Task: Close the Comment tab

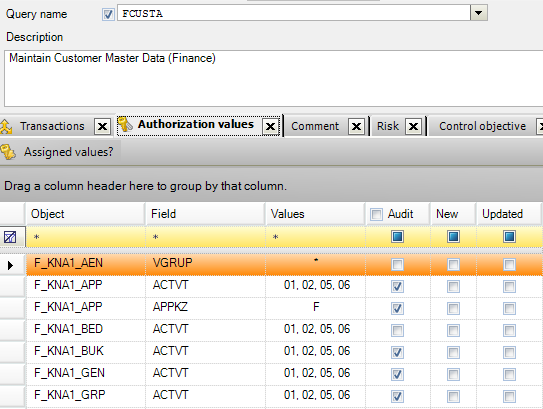Action: [356, 126]
